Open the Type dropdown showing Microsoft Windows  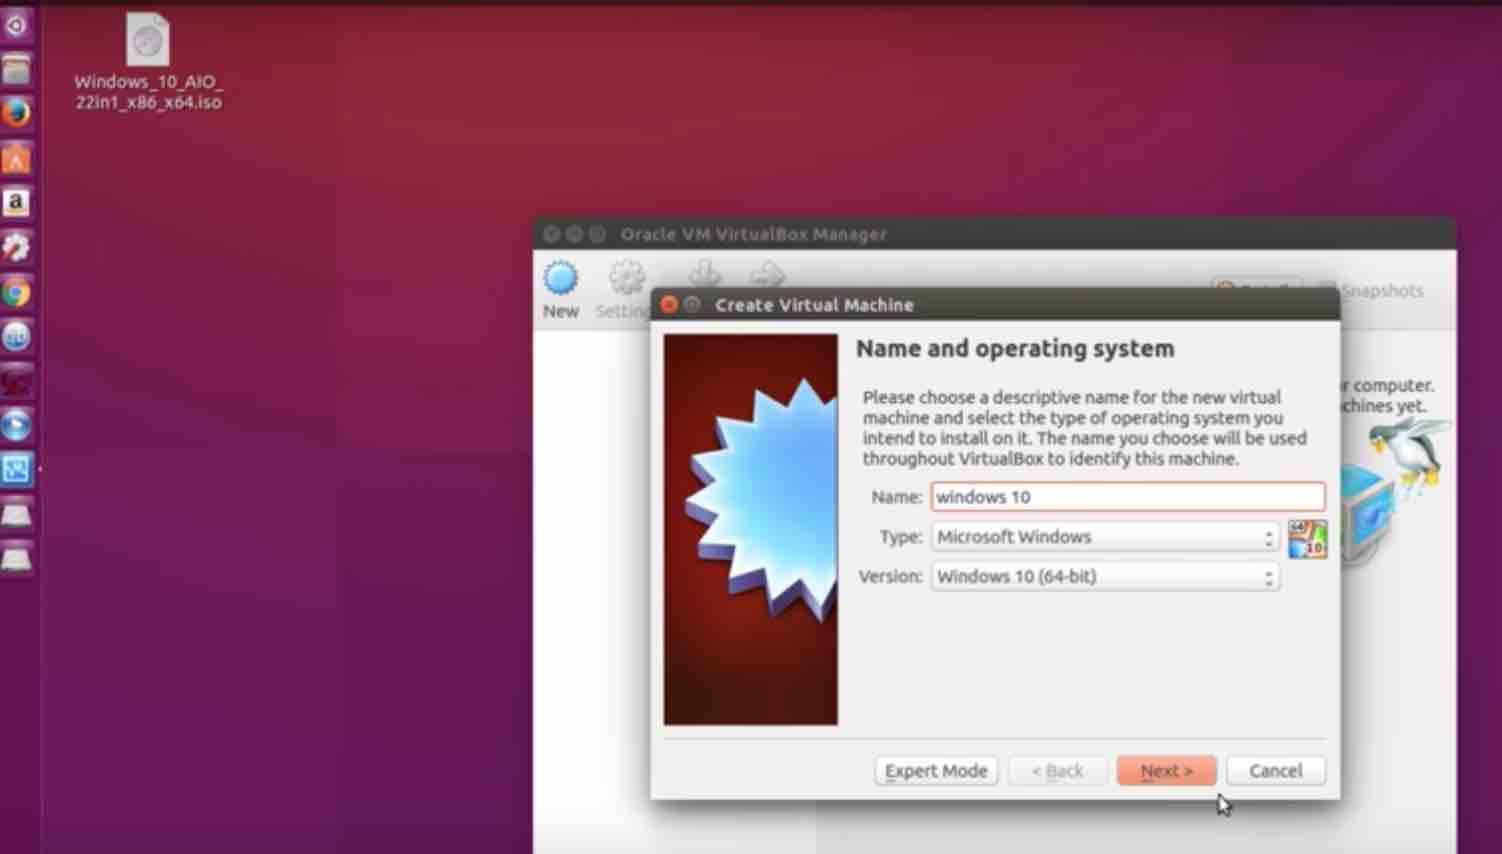tap(1104, 536)
